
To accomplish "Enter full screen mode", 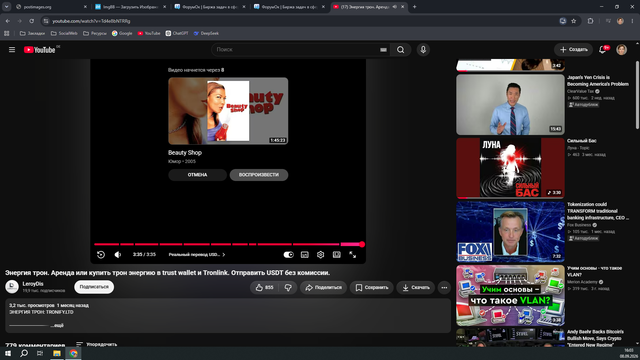I will point(353,255).
